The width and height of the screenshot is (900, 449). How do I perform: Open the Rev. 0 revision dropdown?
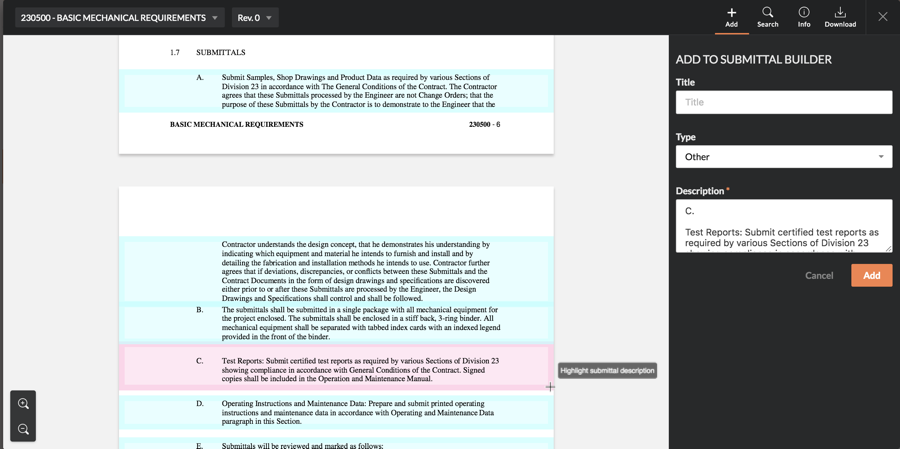tap(255, 18)
